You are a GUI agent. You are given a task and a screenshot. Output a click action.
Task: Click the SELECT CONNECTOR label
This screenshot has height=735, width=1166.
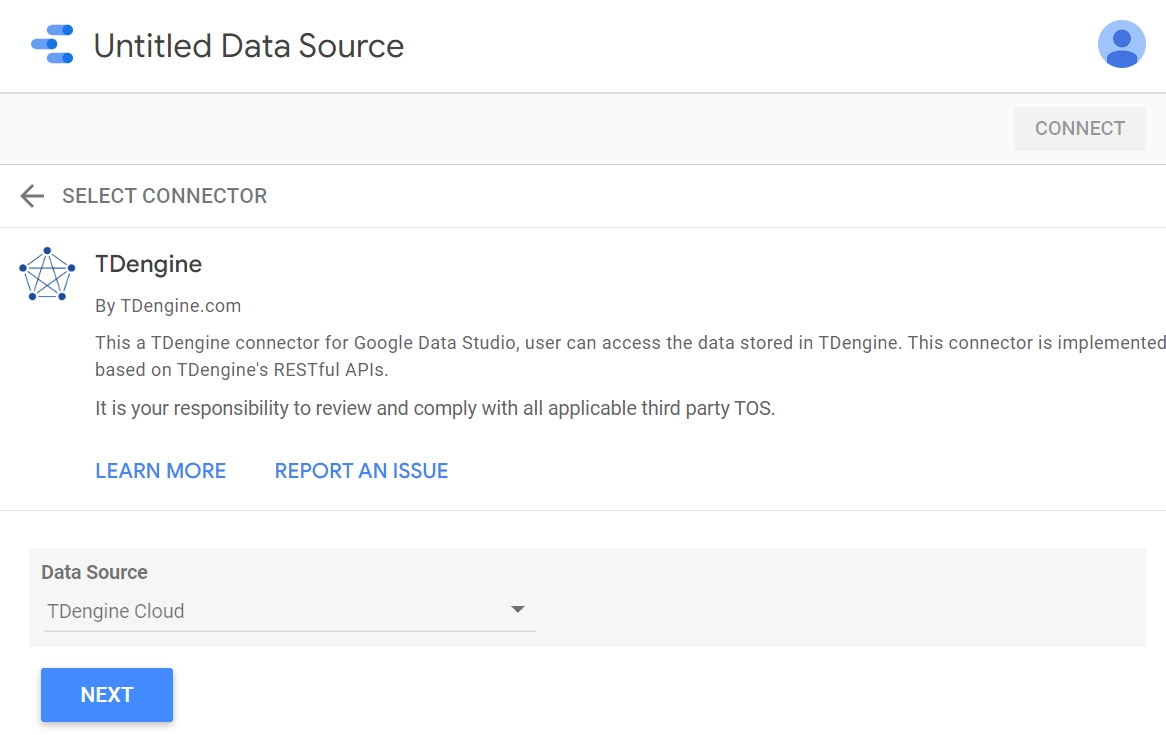coord(164,196)
